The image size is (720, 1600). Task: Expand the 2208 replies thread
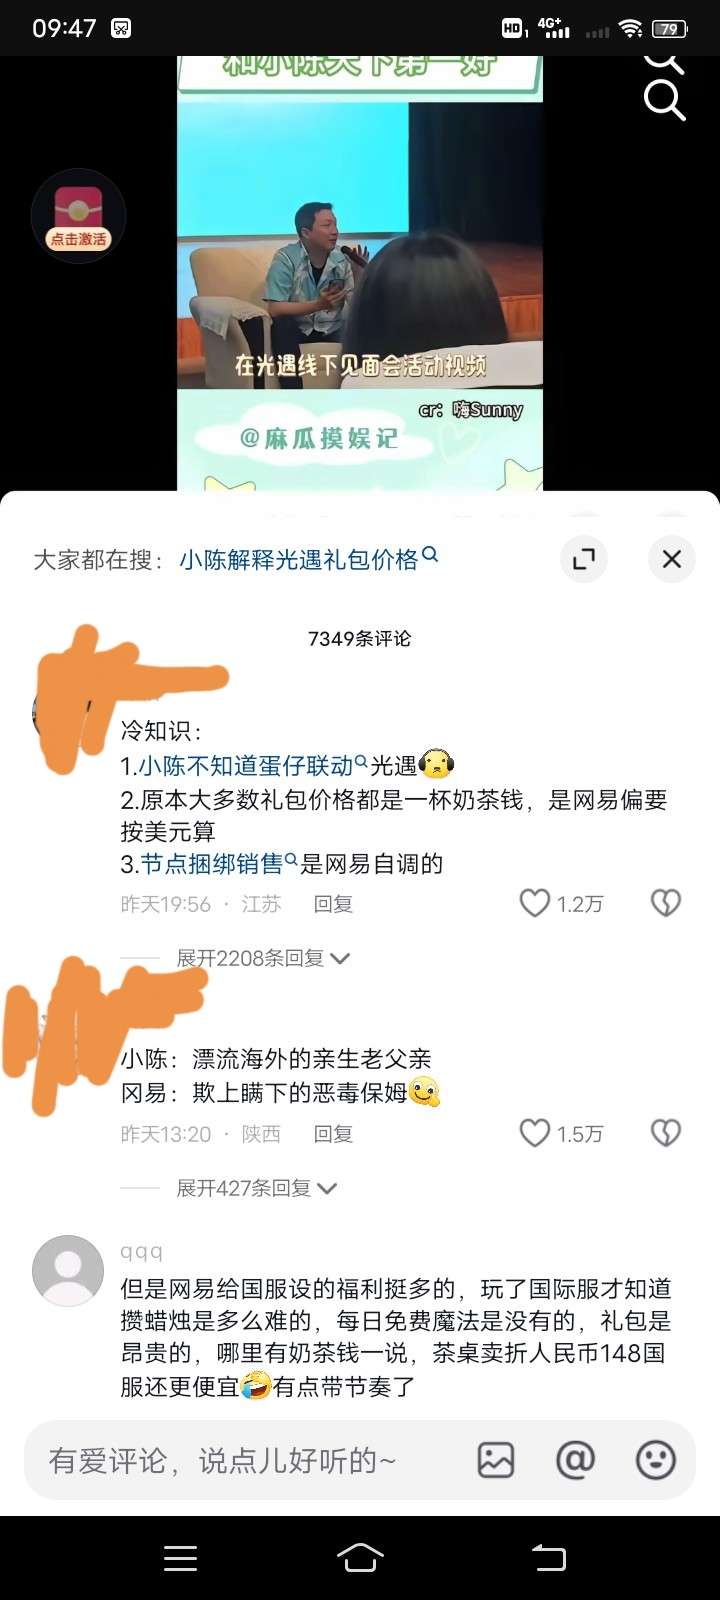pyautogui.click(x=263, y=958)
